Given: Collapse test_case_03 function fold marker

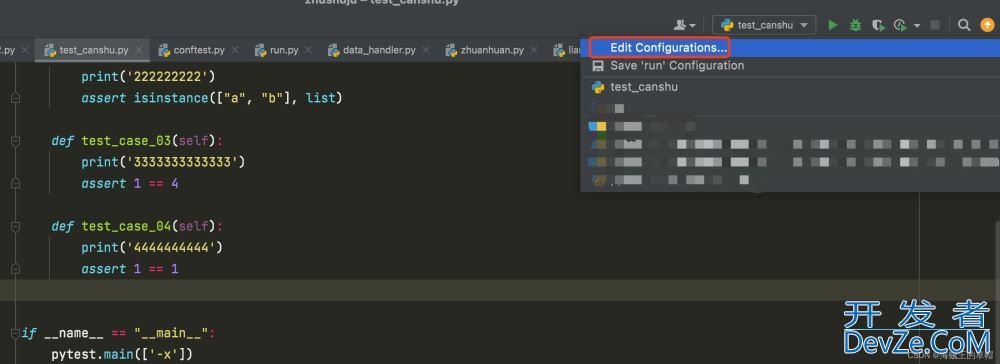Looking at the screenshot, I should pos(15,141).
